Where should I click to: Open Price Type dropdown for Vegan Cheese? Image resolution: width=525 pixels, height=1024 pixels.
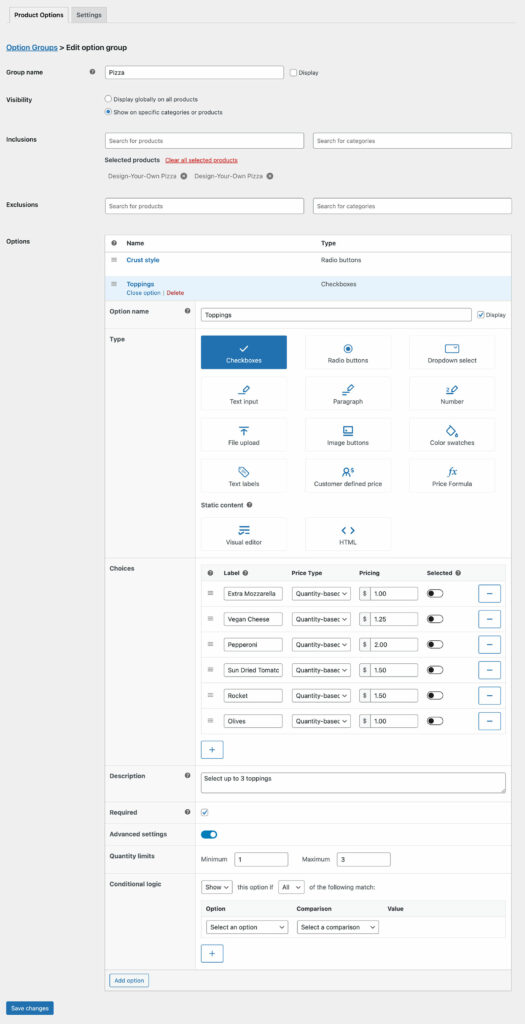321,619
